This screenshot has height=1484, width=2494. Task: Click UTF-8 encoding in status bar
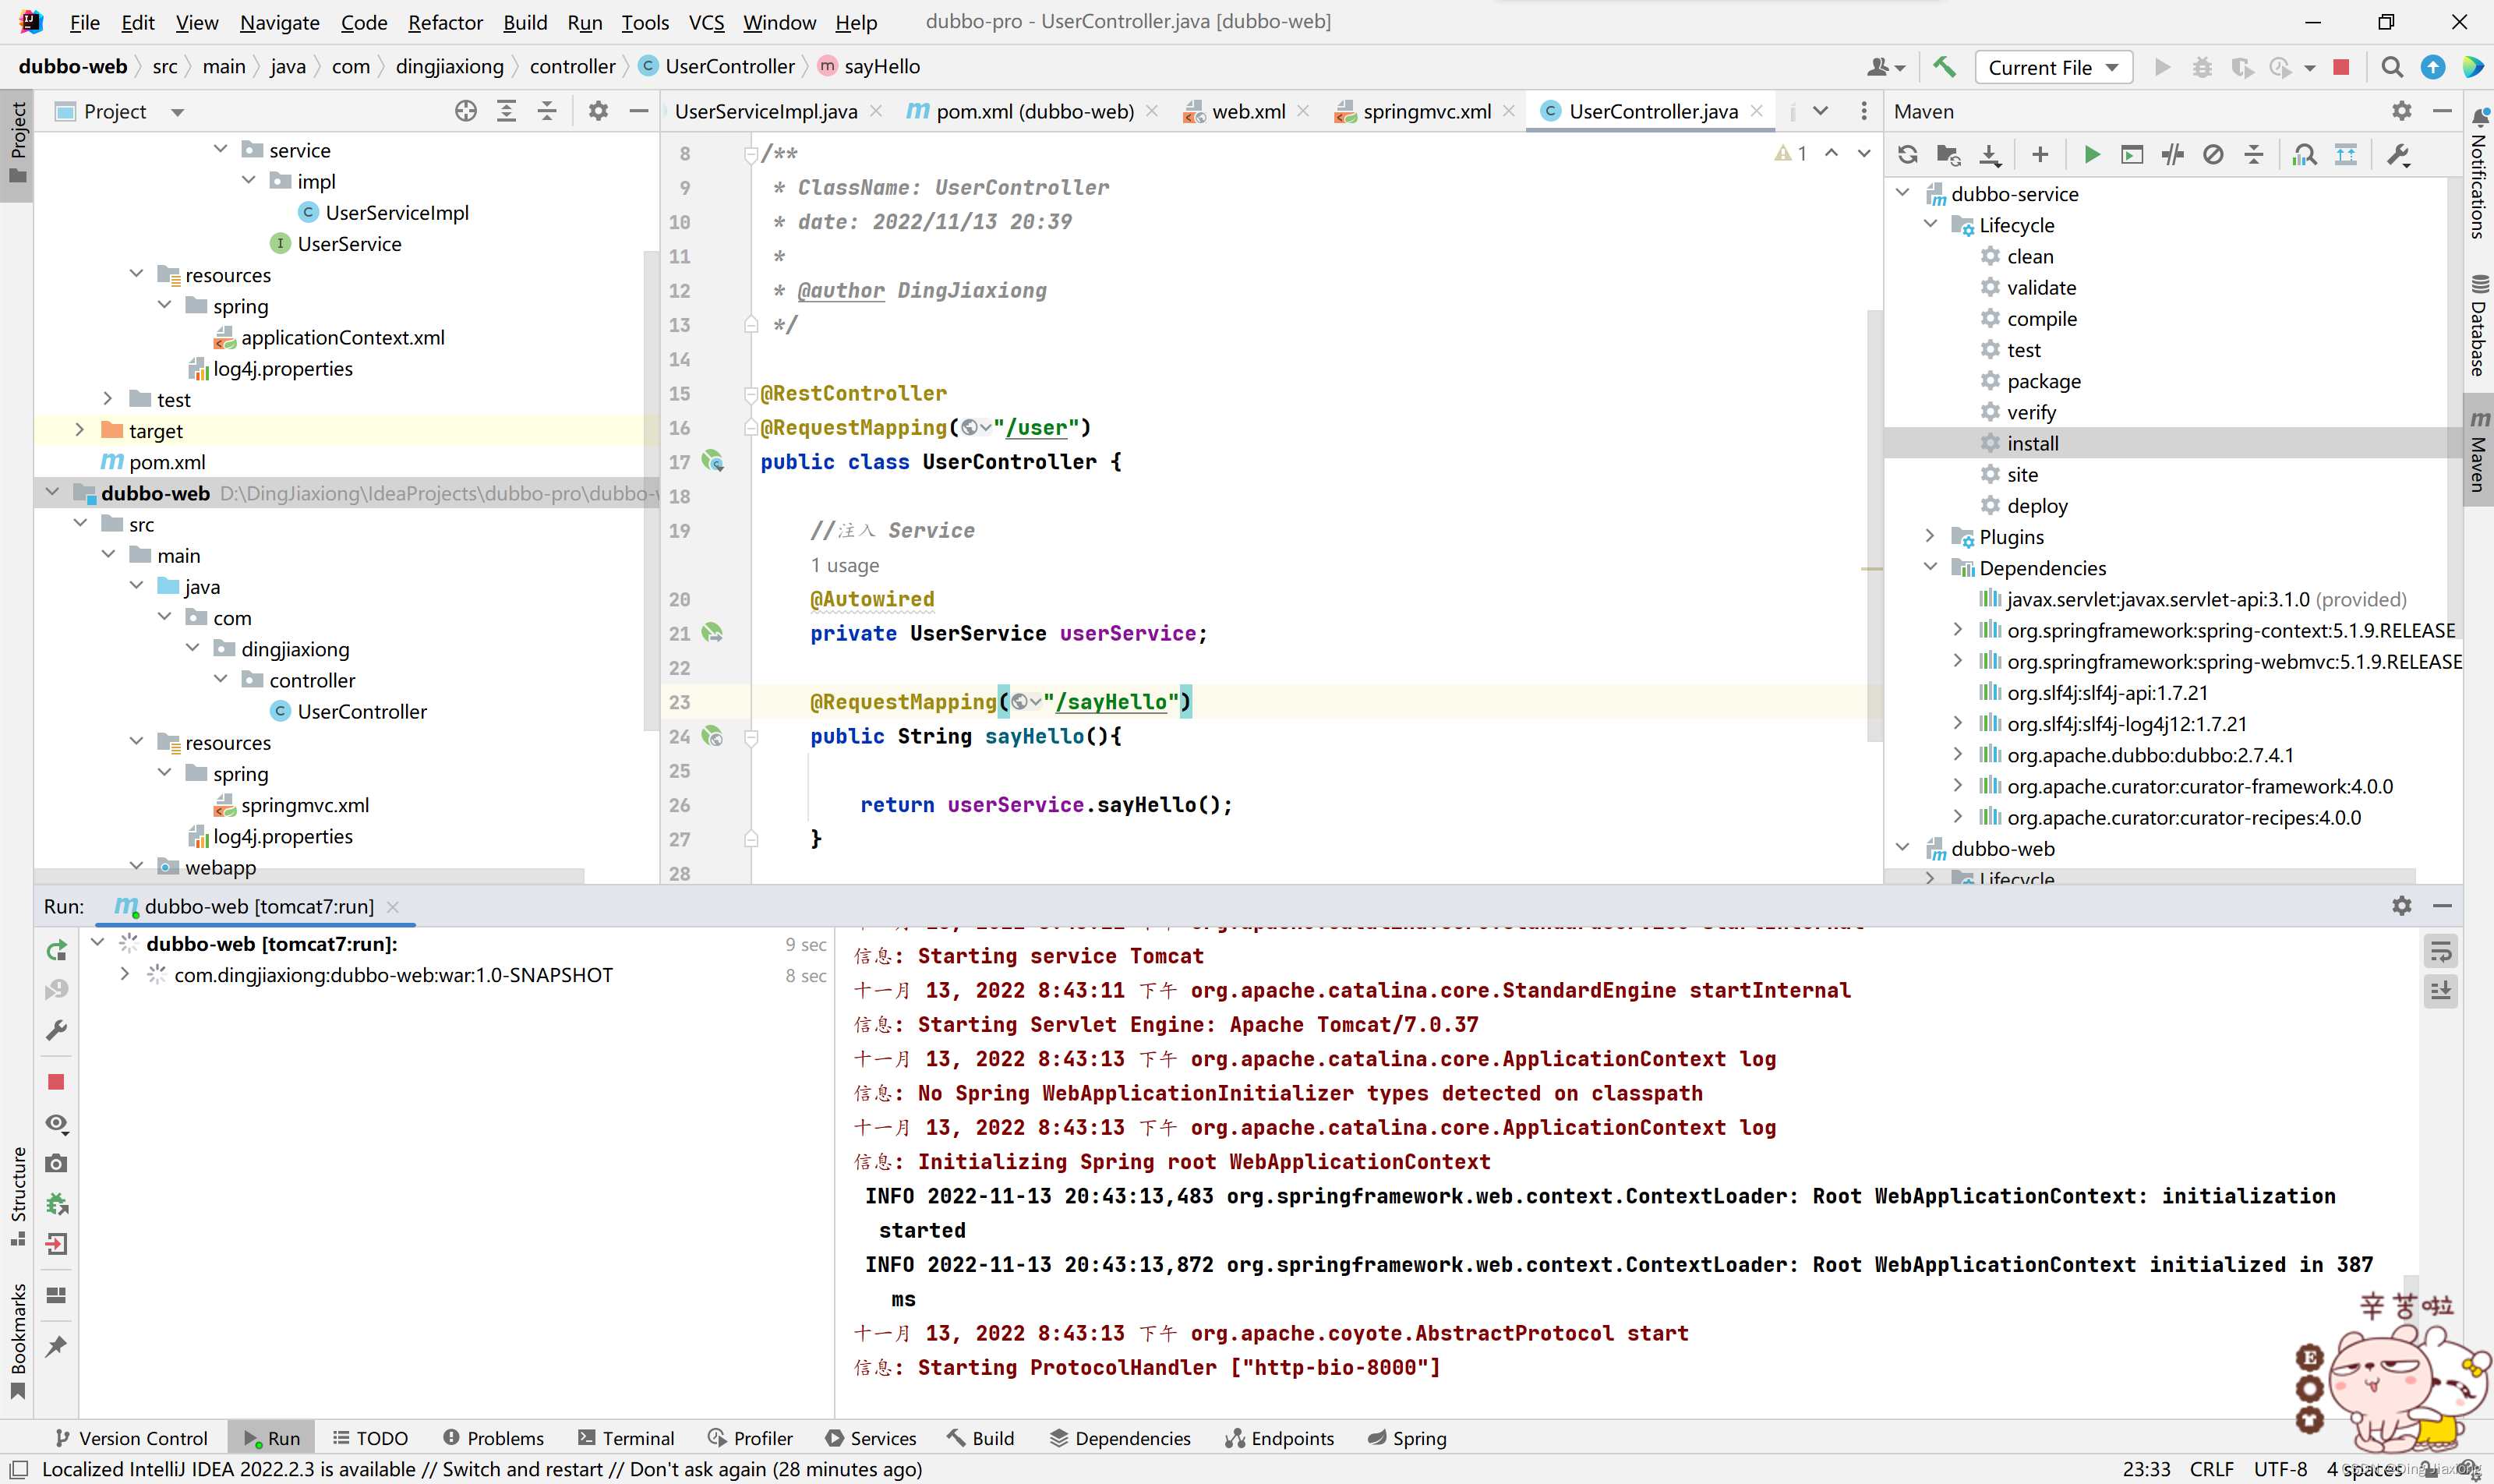point(2280,1469)
